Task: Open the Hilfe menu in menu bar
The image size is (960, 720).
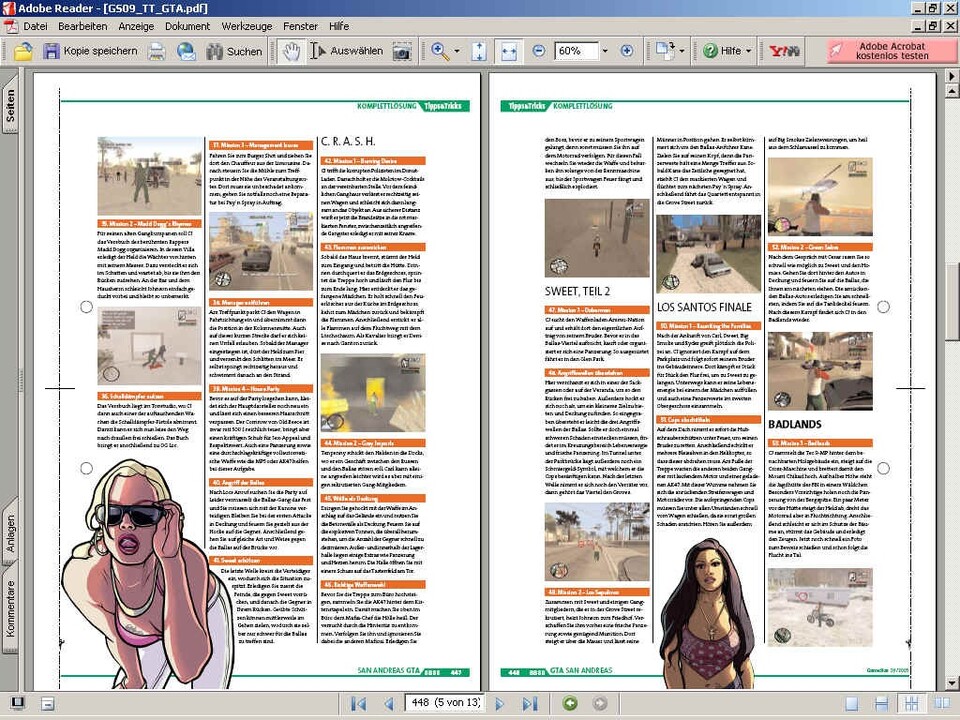Action: (x=339, y=26)
